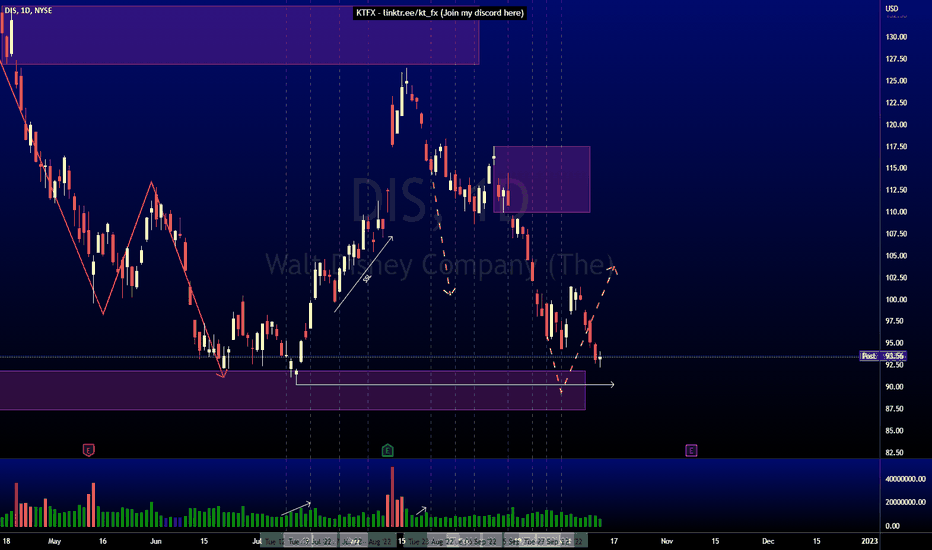Screen dimensions: 932x550
Task: Click the DIS, 1D, NYSE symbol label
Action: tap(28, 11)
